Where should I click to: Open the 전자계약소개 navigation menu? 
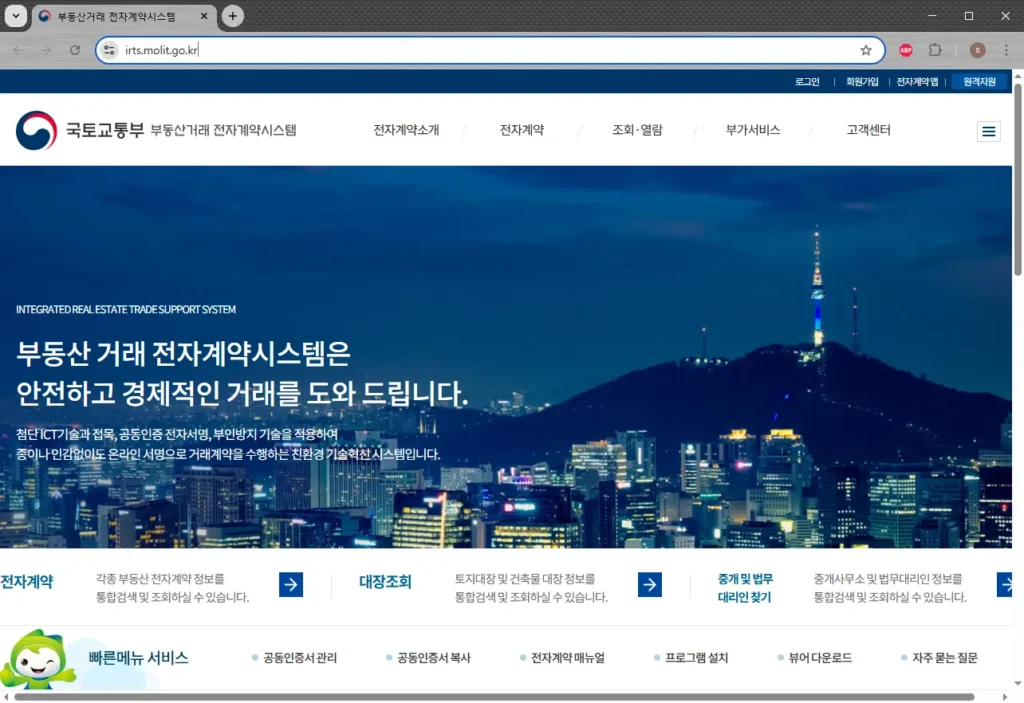coord(406,129)
